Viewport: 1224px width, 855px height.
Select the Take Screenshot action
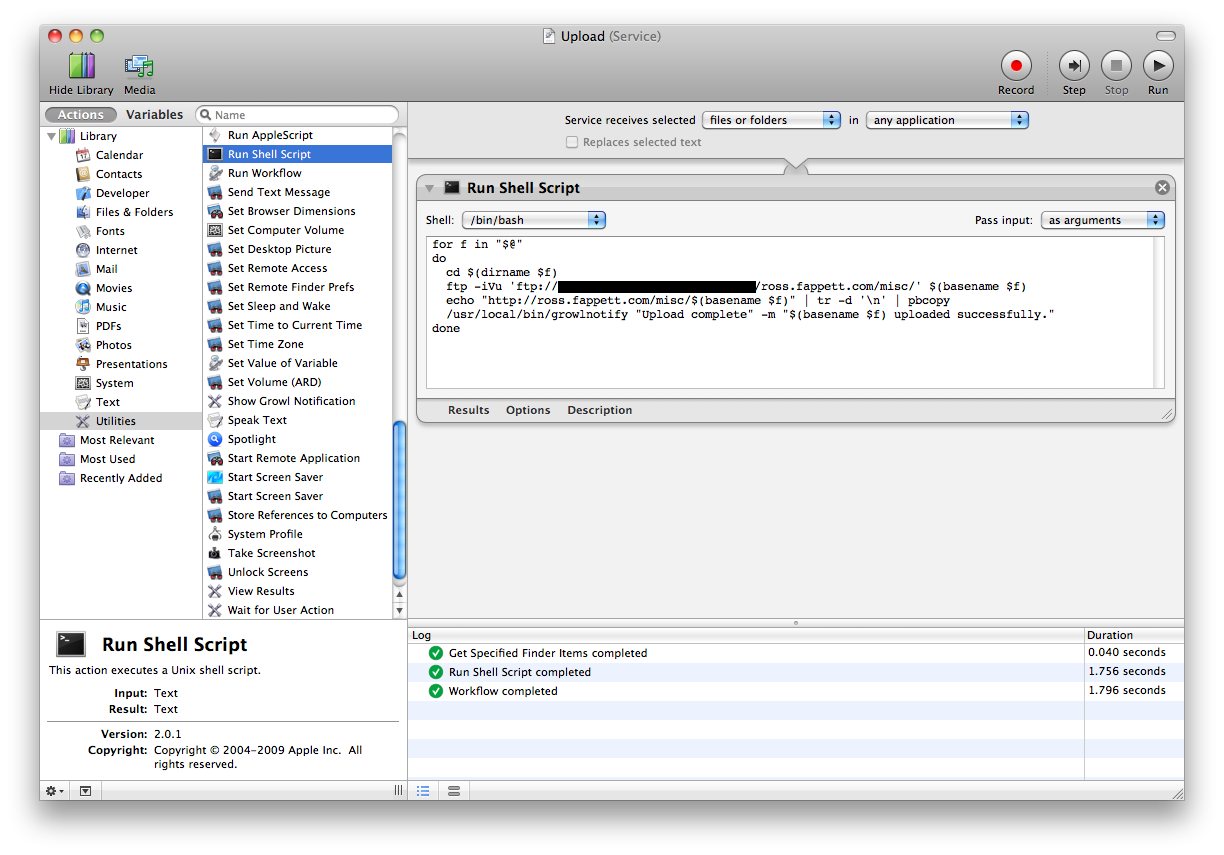(271, 553)
